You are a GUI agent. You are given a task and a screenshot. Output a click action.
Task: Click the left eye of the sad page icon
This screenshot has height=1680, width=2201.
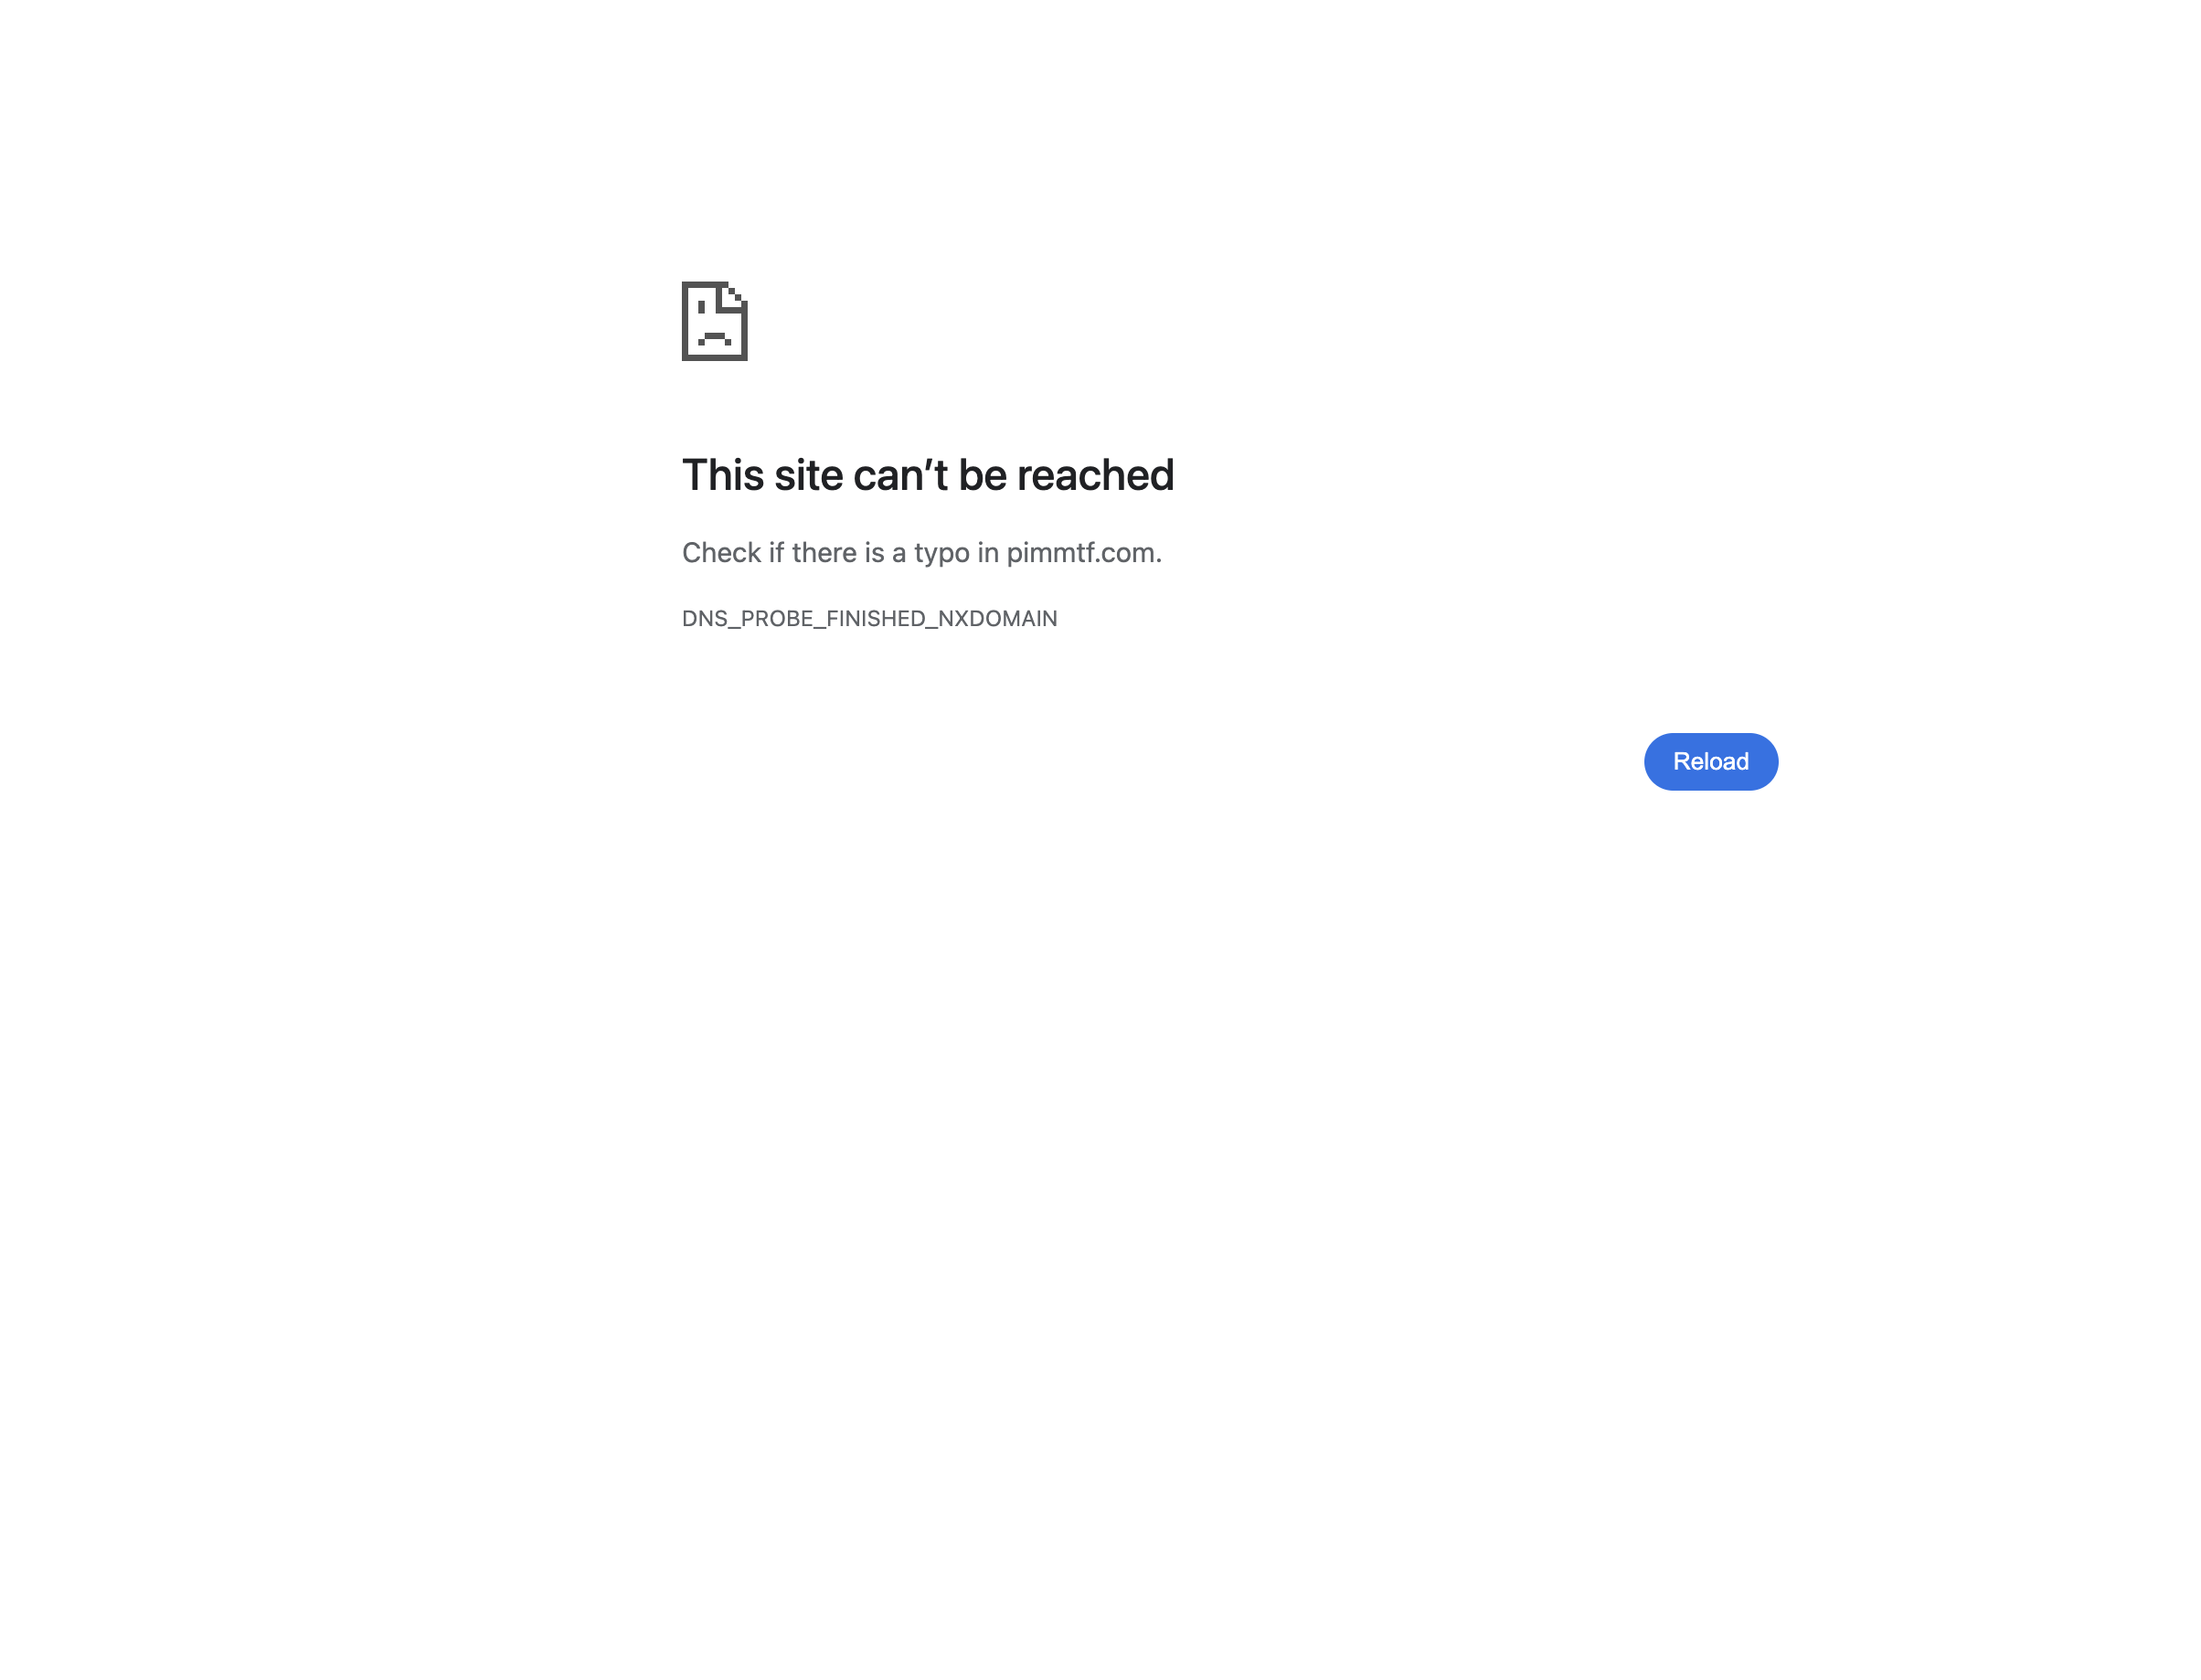[701, 306]
